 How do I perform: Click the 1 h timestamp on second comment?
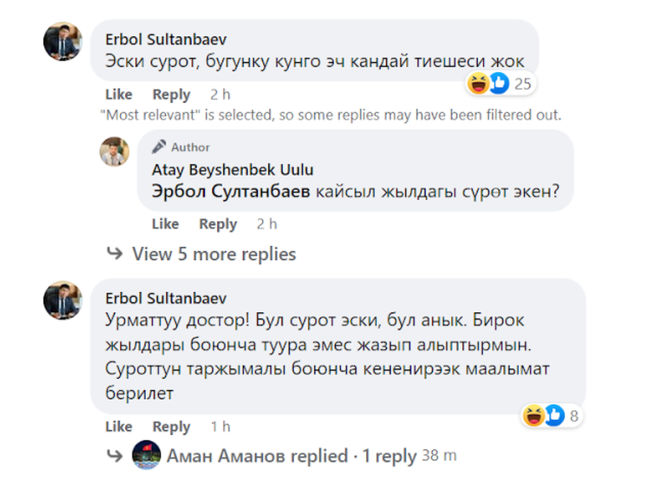click(x=220, y=426)
